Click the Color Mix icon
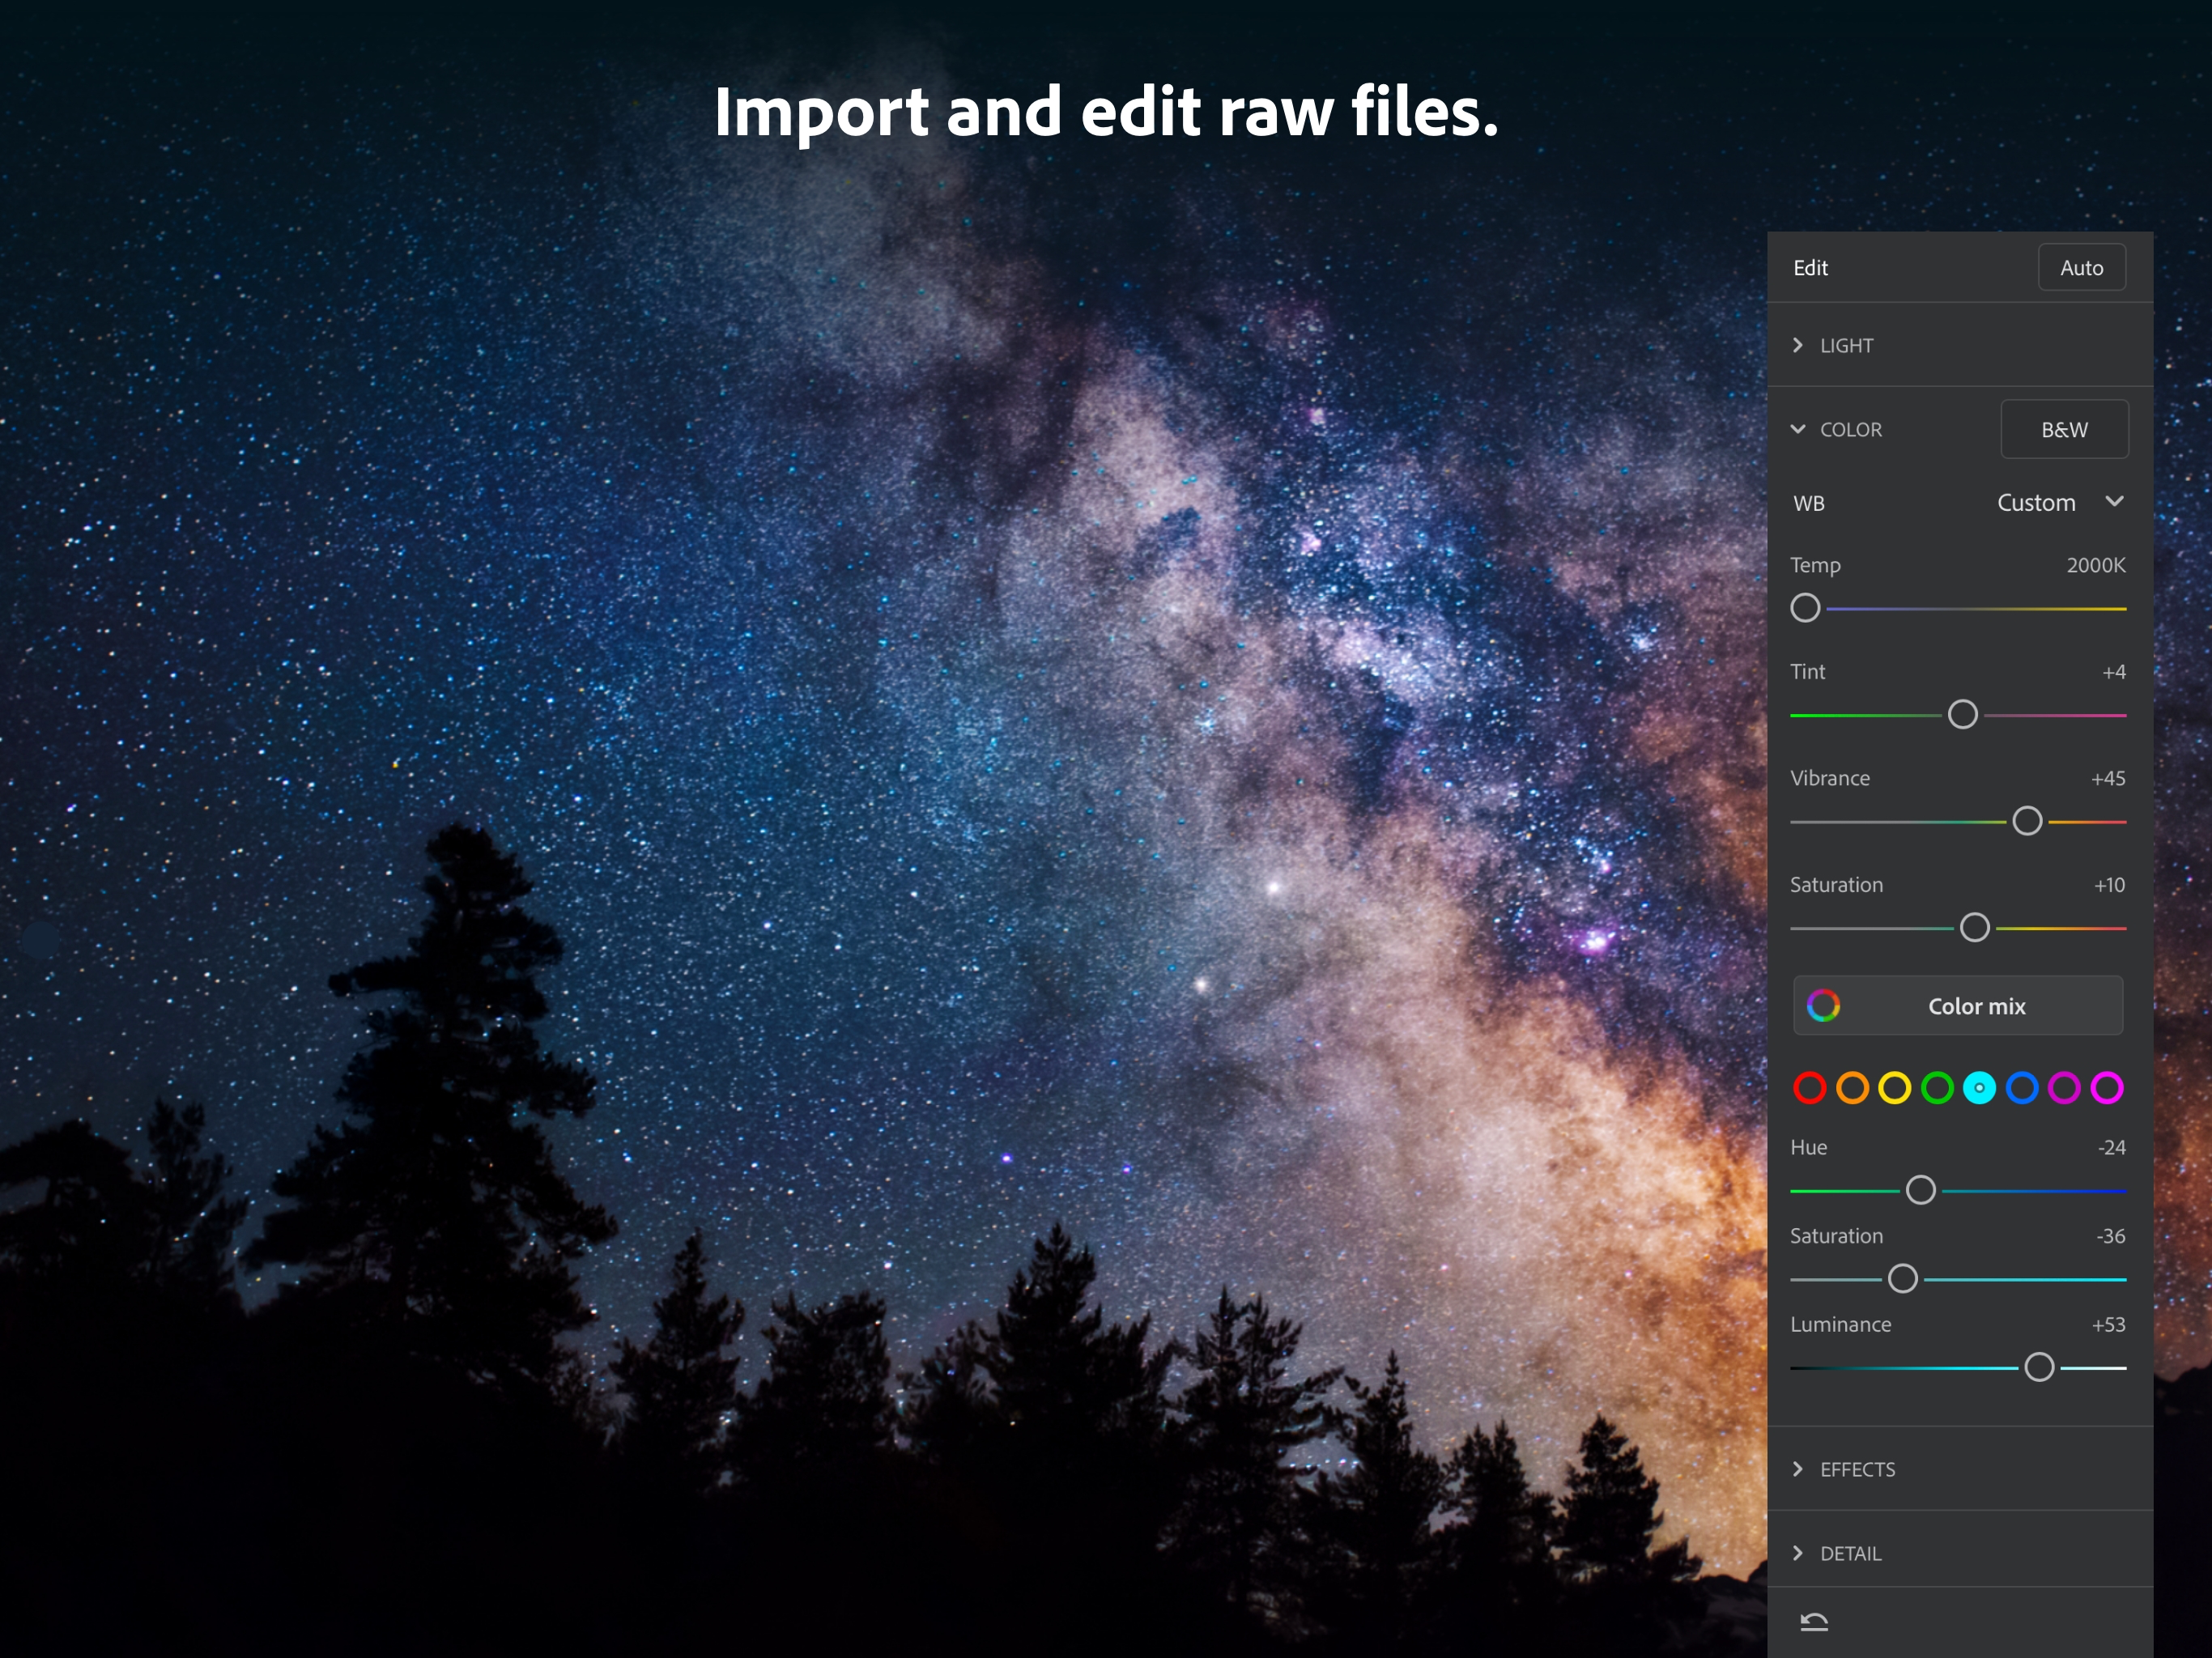 click(x=1822, y=1005)
